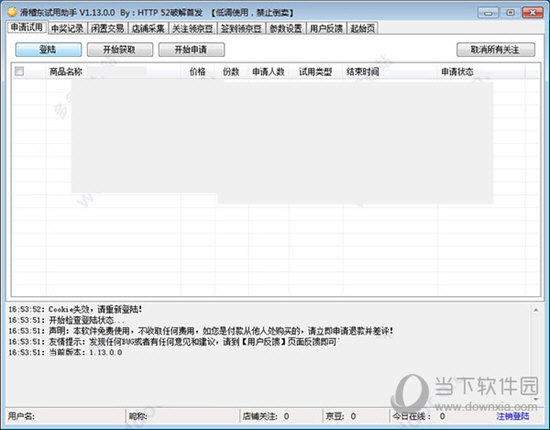Select the log line 'Cookie失效，请重新登陆!'
550x430 pixels.
click(x=75, y=309)
